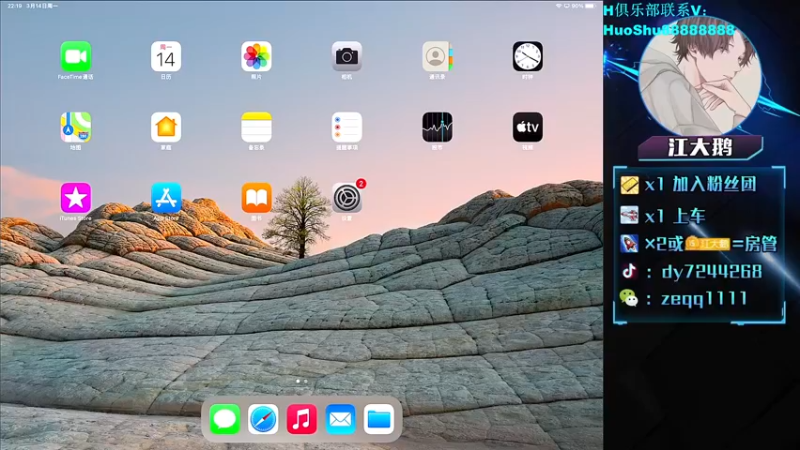The width and height of the screenshot is (800, 450).
Task: Open Settings with the red badge
Action: click(347, 197)
